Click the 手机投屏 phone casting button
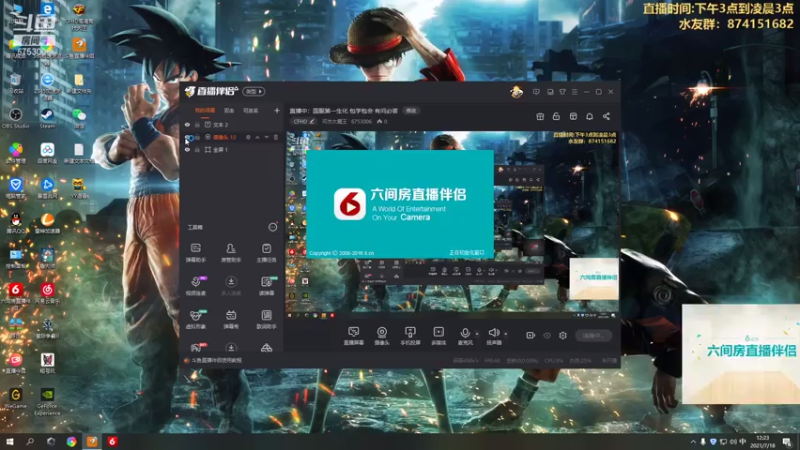The image size is (800, 450). point(410,336)
